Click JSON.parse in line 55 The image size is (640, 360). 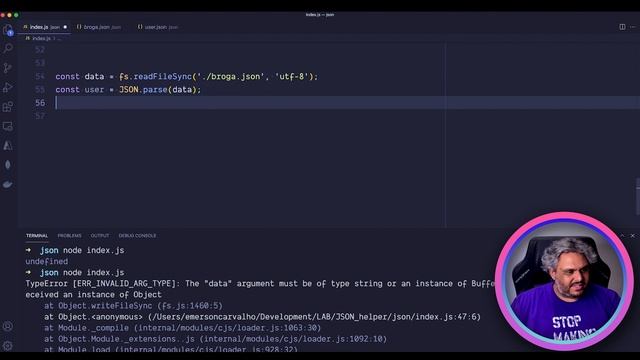click(x=143, y=89)
